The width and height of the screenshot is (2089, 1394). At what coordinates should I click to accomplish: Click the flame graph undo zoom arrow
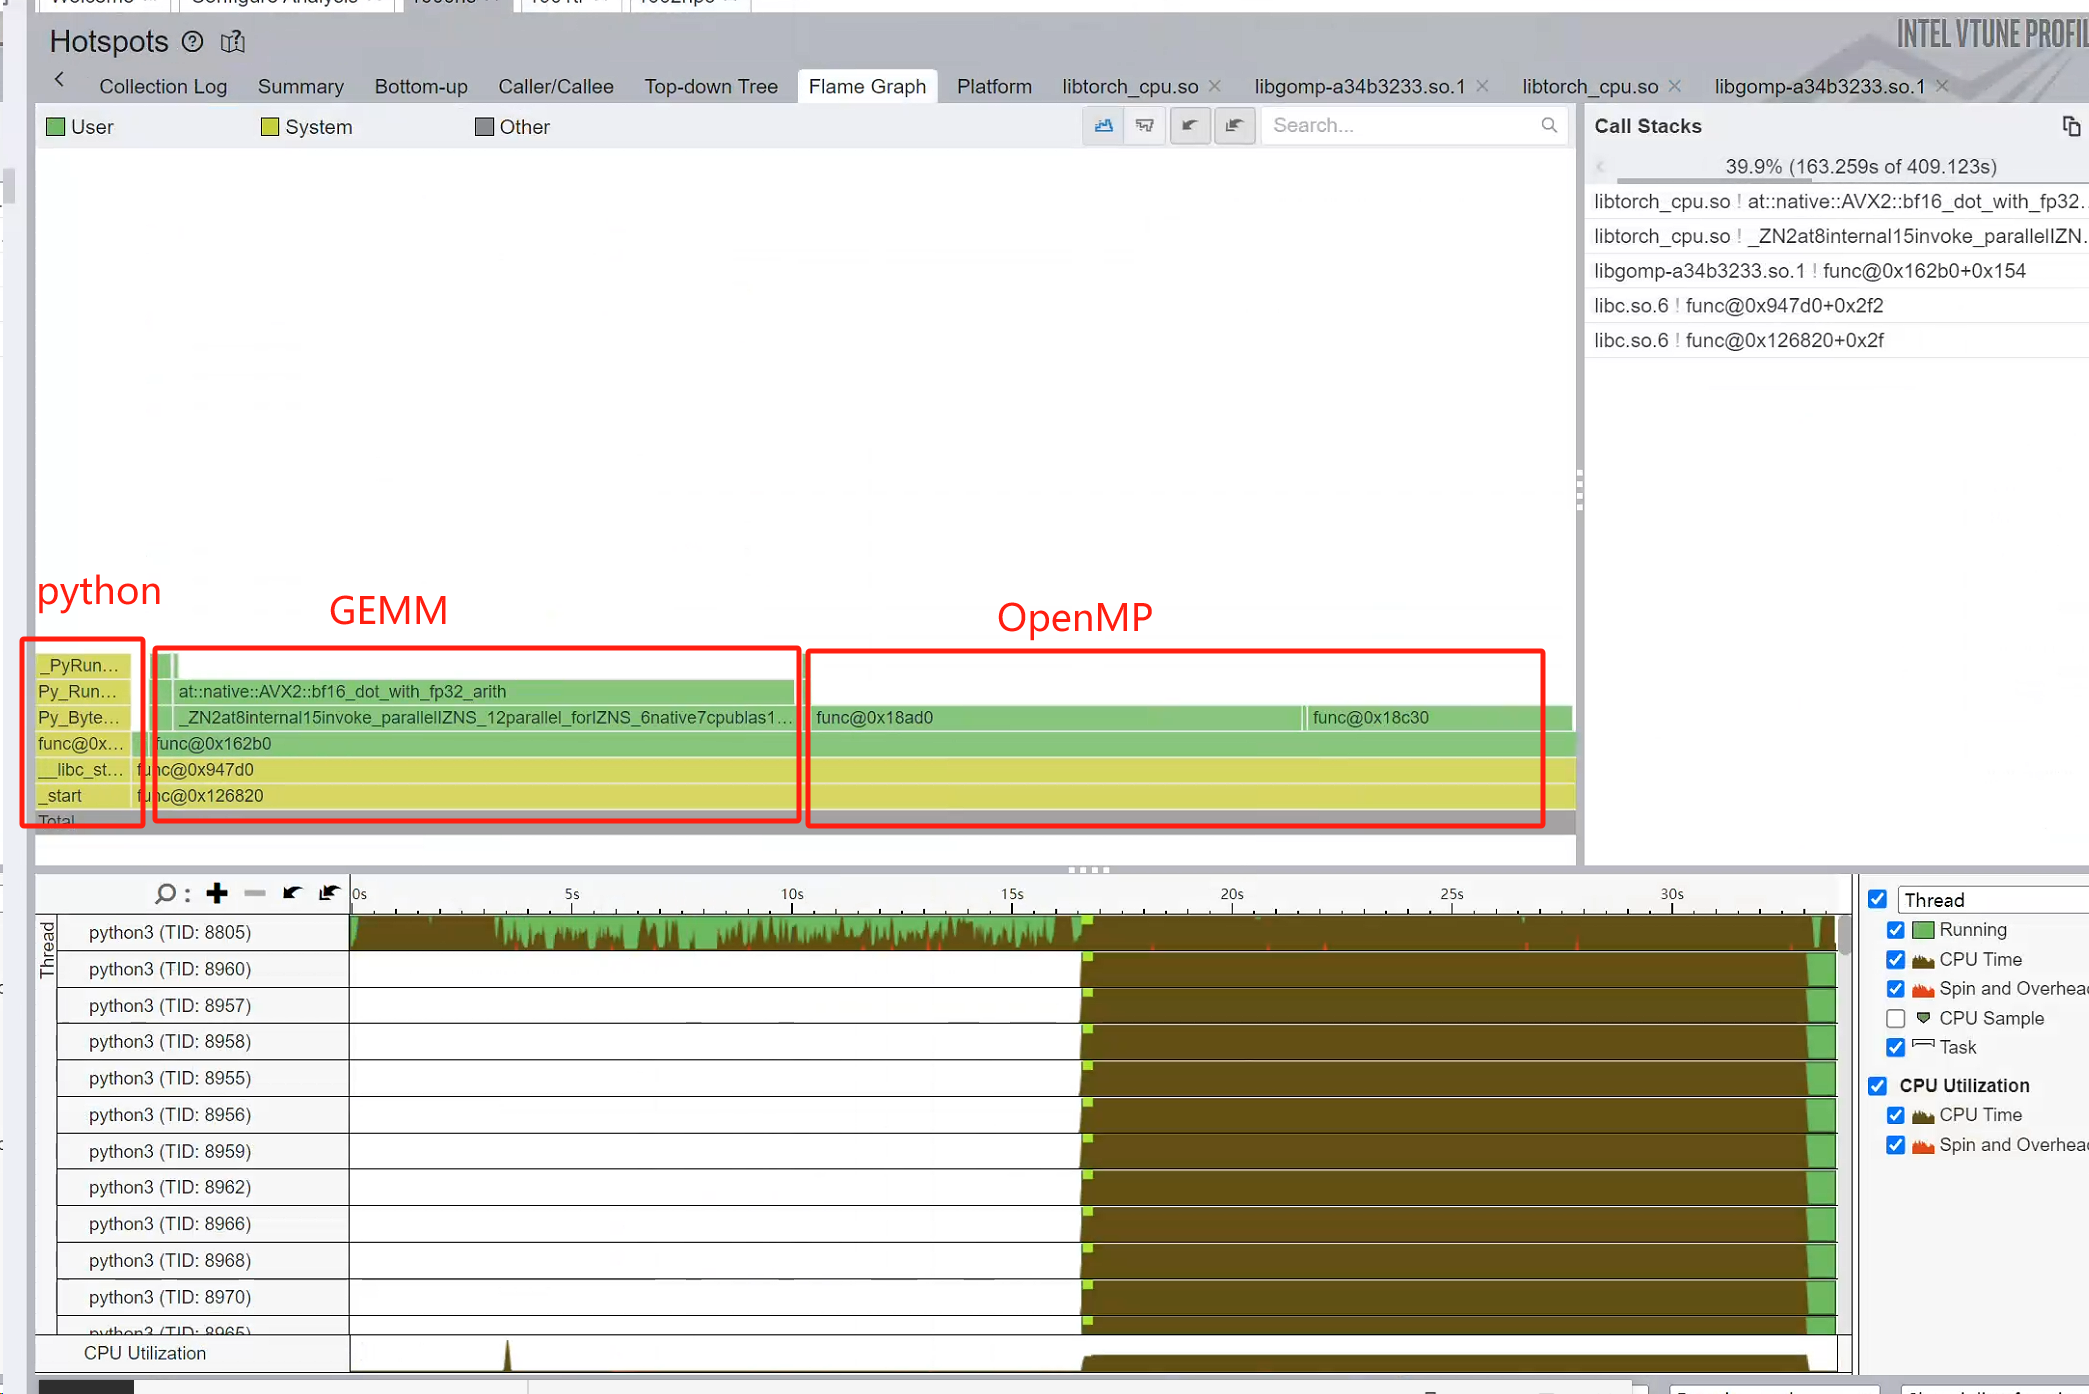click(x=1190, y=125)
